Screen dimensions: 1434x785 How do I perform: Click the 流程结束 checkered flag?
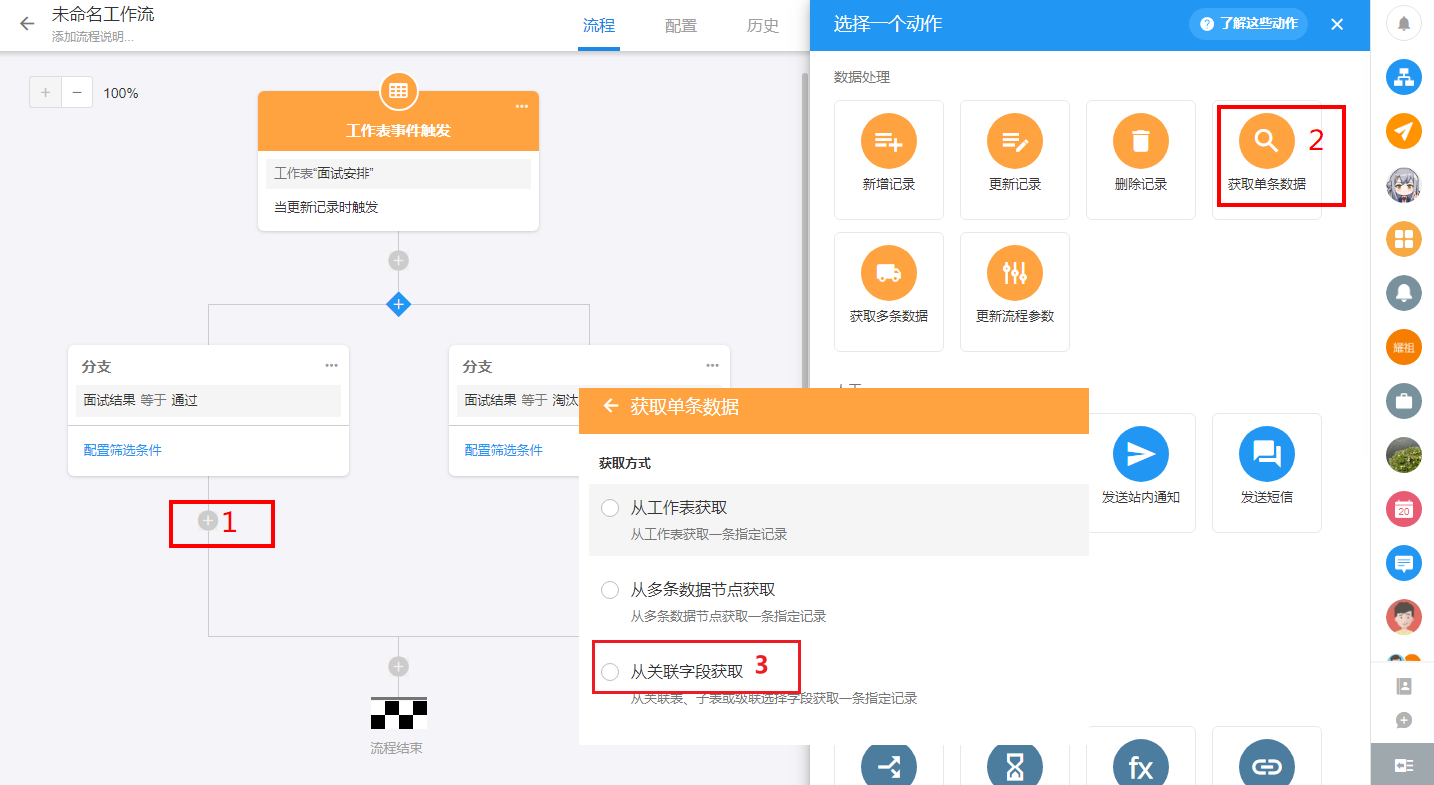point(399,713)
